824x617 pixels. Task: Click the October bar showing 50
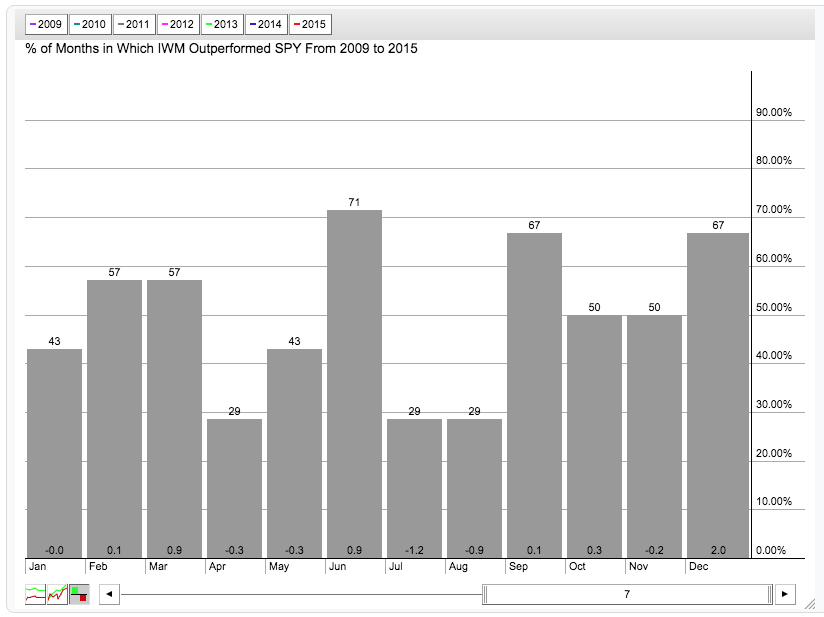click(594, 437)
